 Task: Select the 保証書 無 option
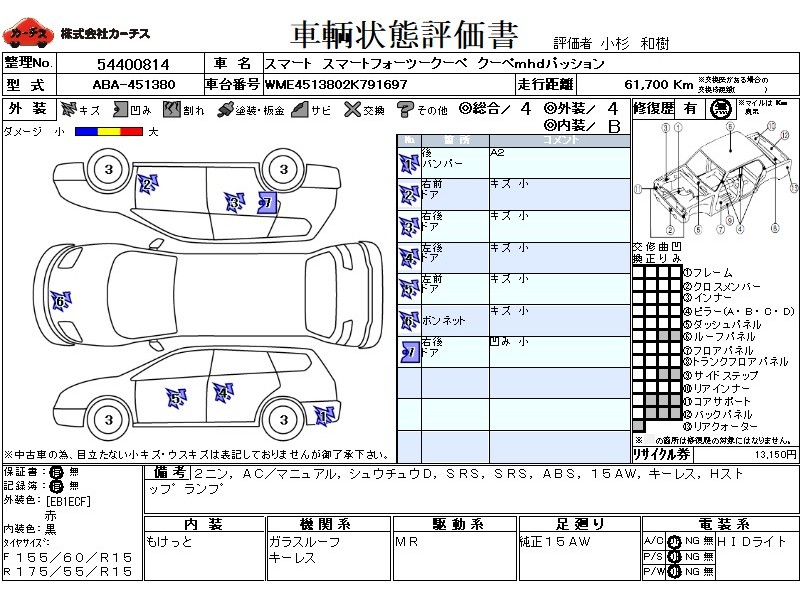tap(74, 472)
